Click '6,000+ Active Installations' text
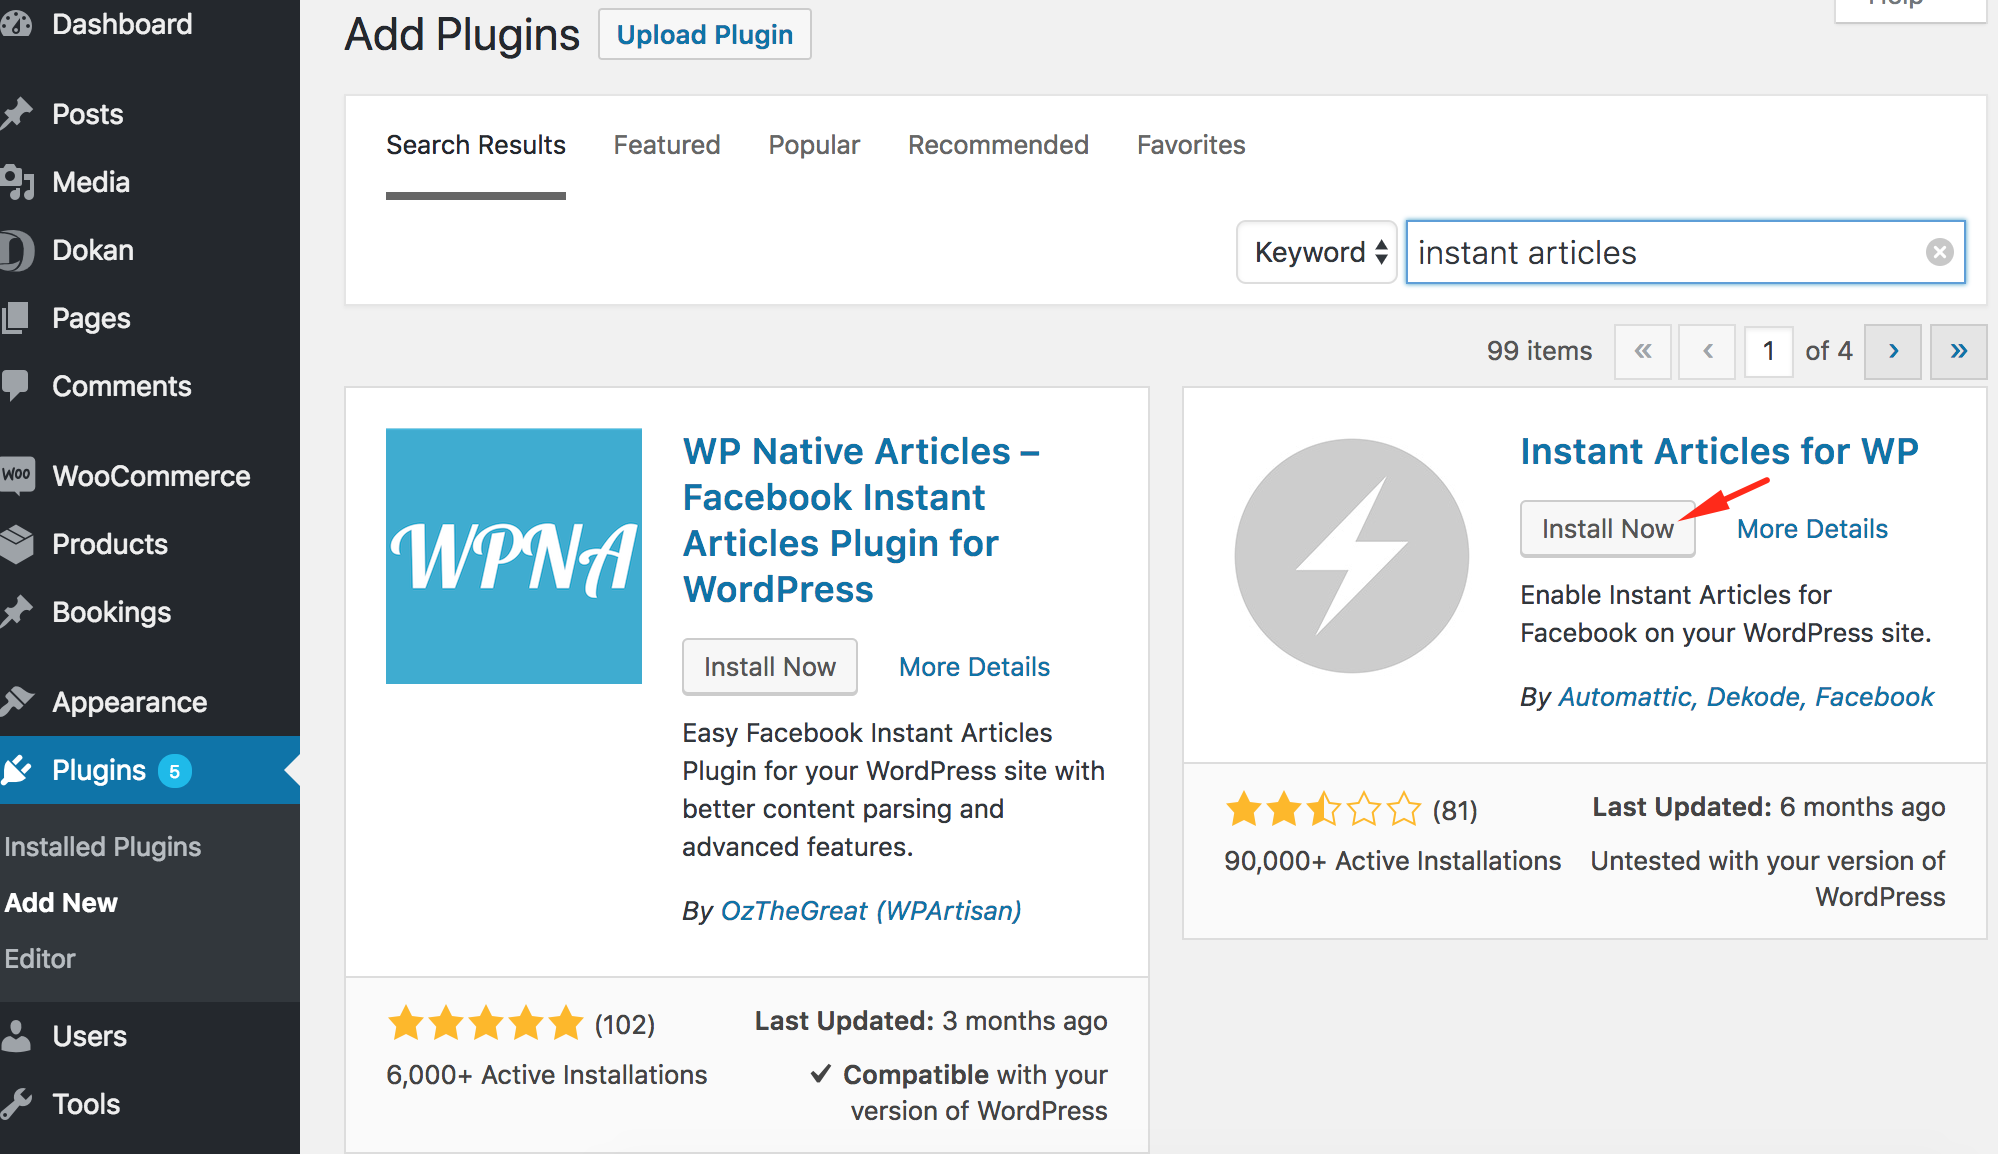The image size is (1998, 1154). pyautogui.click(x=547, y=1075)
